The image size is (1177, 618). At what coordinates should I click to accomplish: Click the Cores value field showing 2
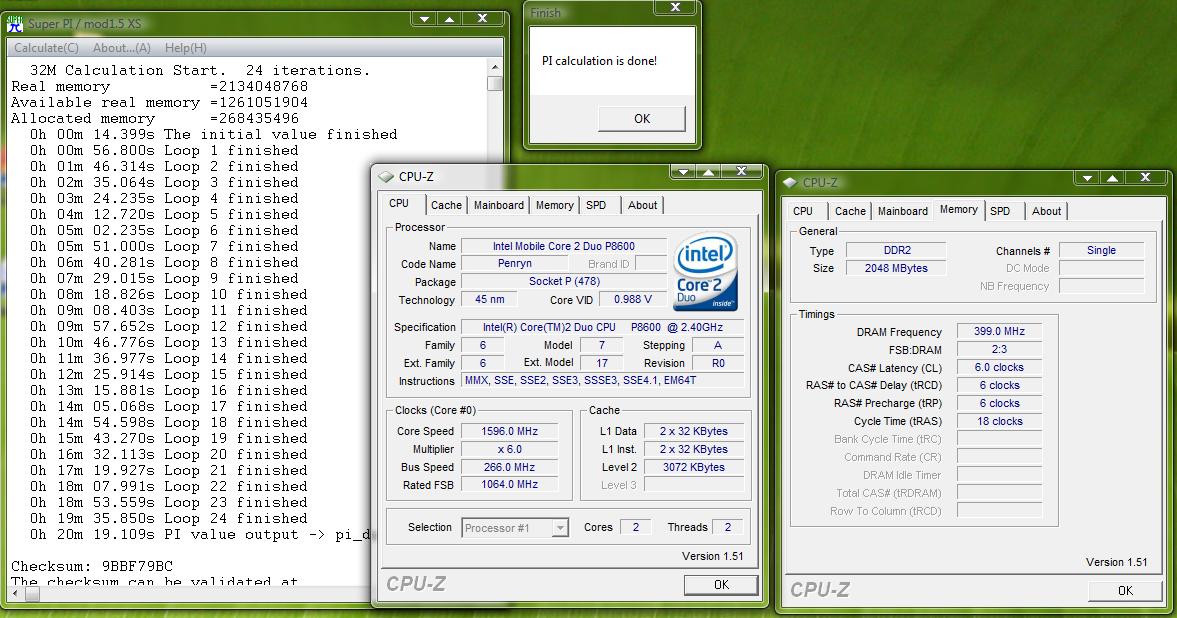635,527
